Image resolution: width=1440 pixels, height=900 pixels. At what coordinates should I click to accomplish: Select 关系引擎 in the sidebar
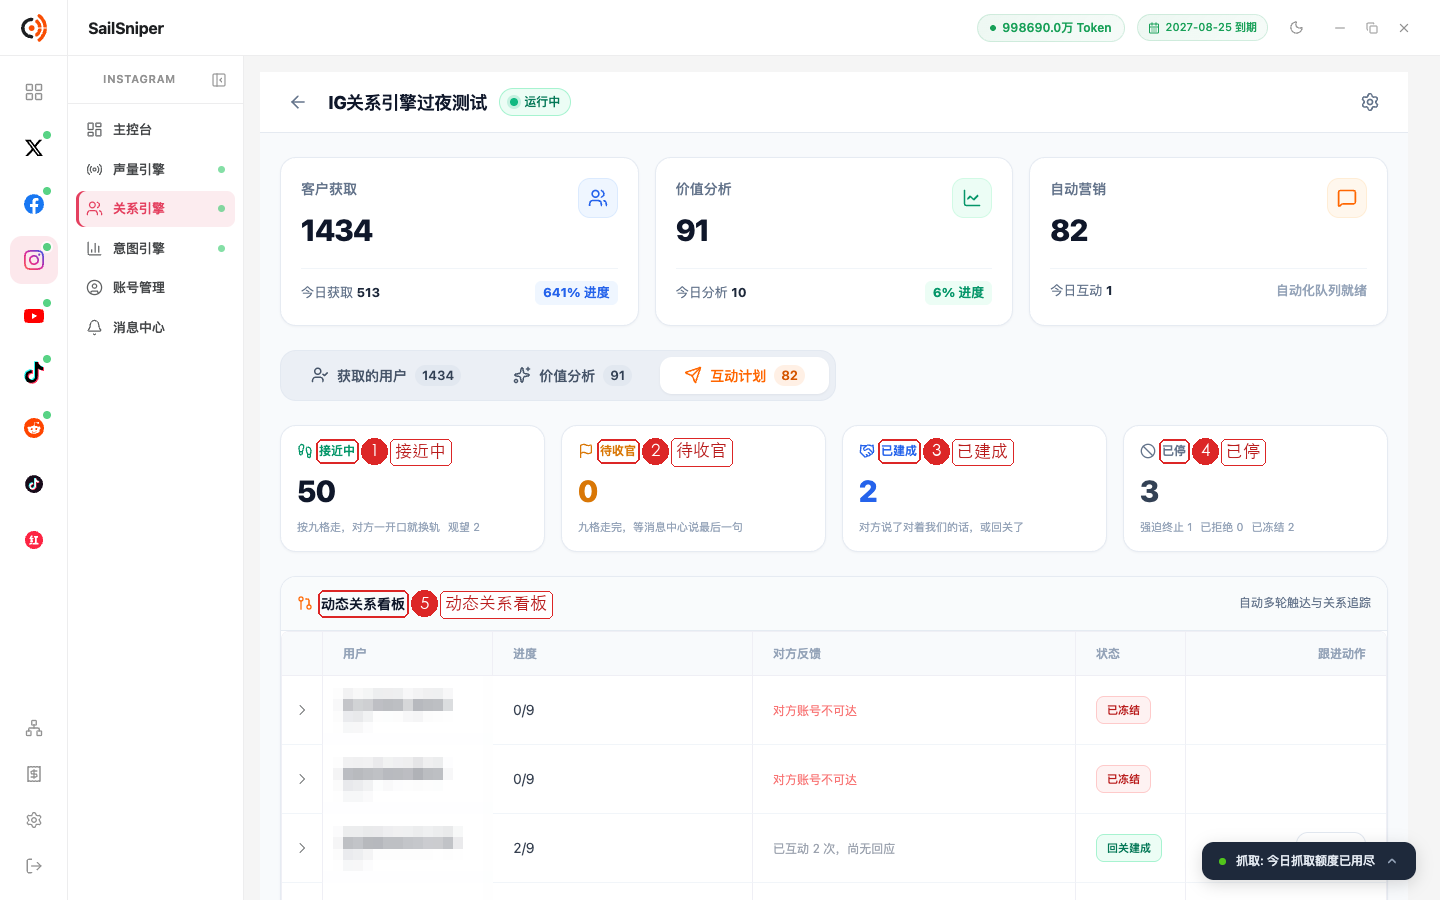(156, 208)
